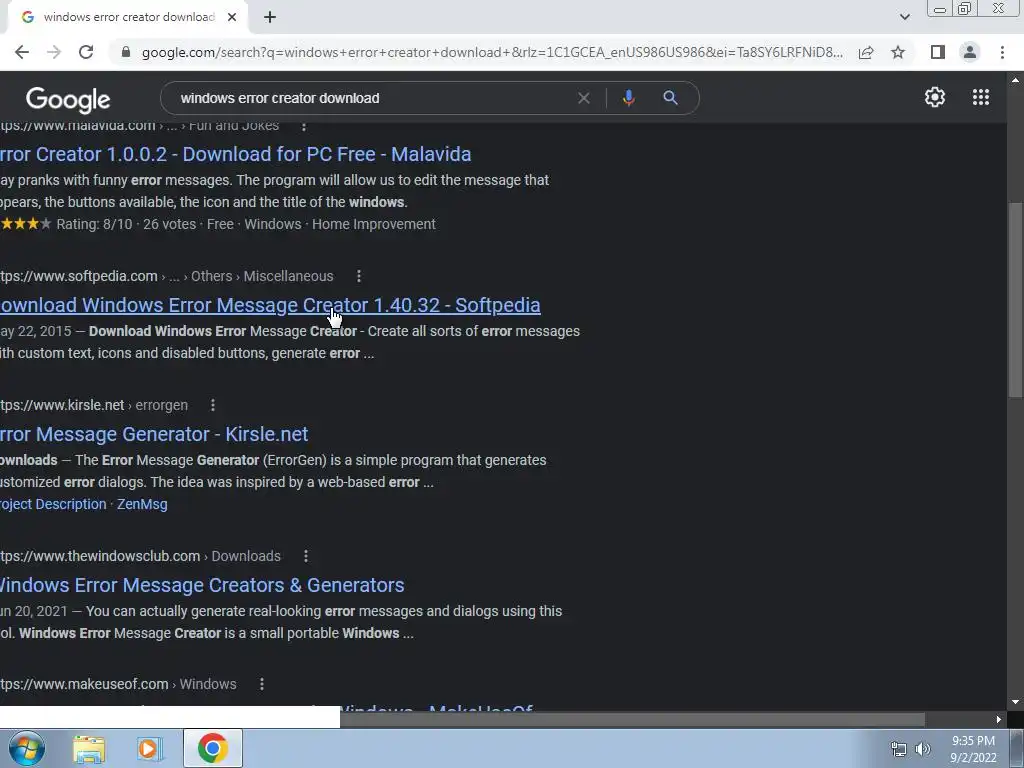
Task: Click the Show desktop strip
Action: point(1017,748)
